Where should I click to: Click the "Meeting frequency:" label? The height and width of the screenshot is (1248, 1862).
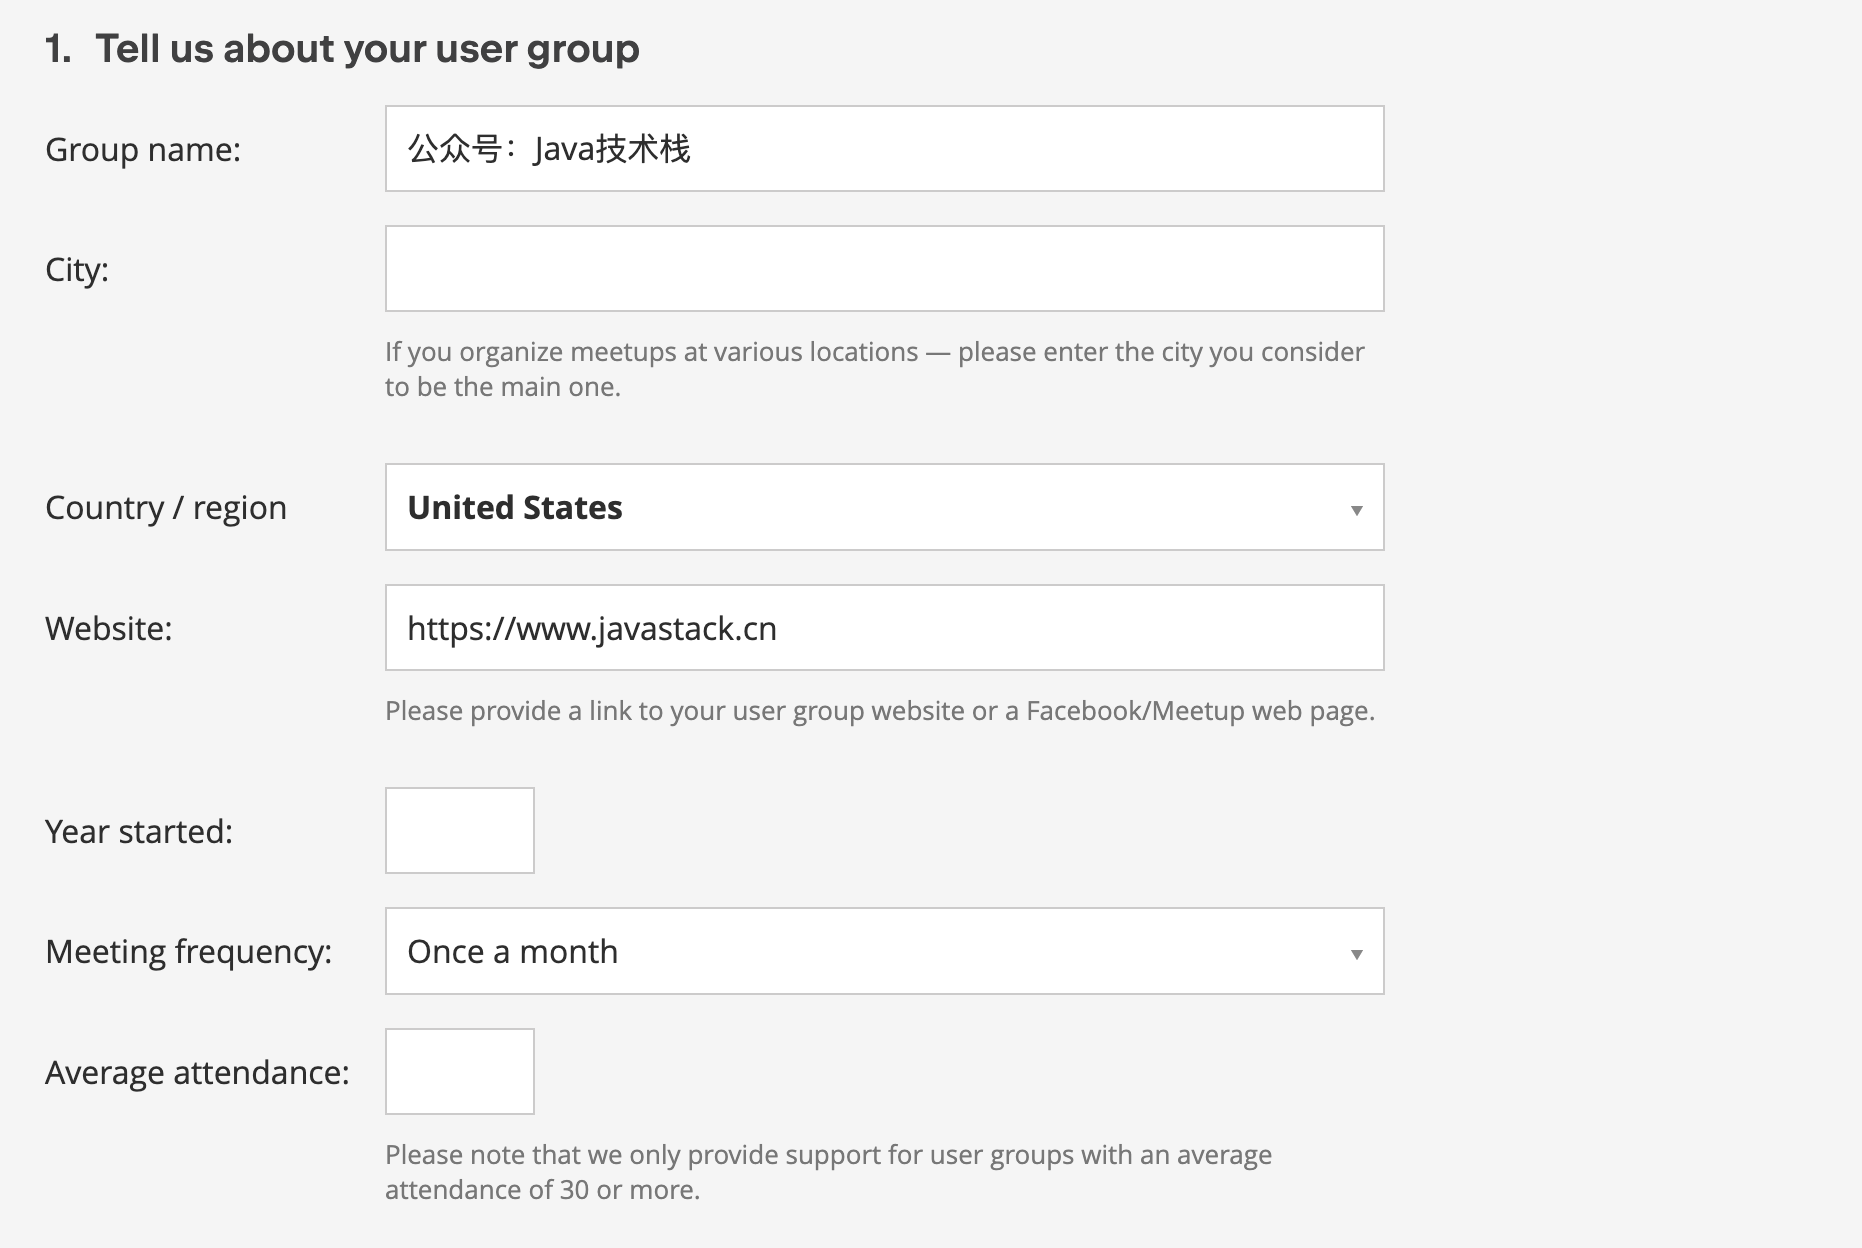(188, 952)
